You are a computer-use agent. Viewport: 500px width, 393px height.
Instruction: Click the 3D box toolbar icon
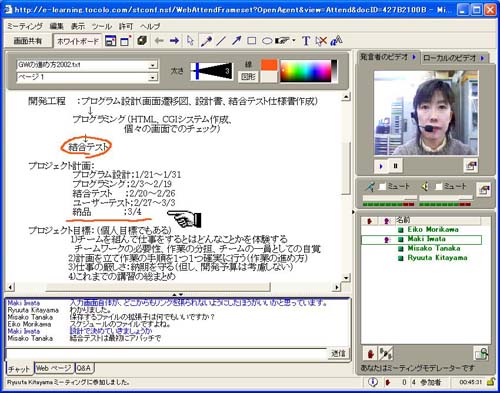click(x=142, y=41)
